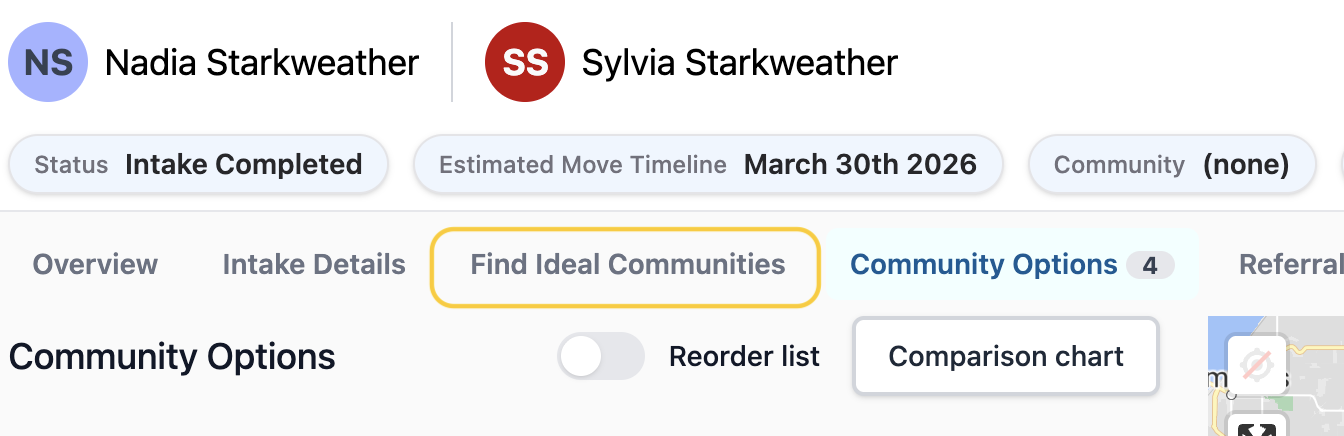Click the Community Options heading

point(172,357)
